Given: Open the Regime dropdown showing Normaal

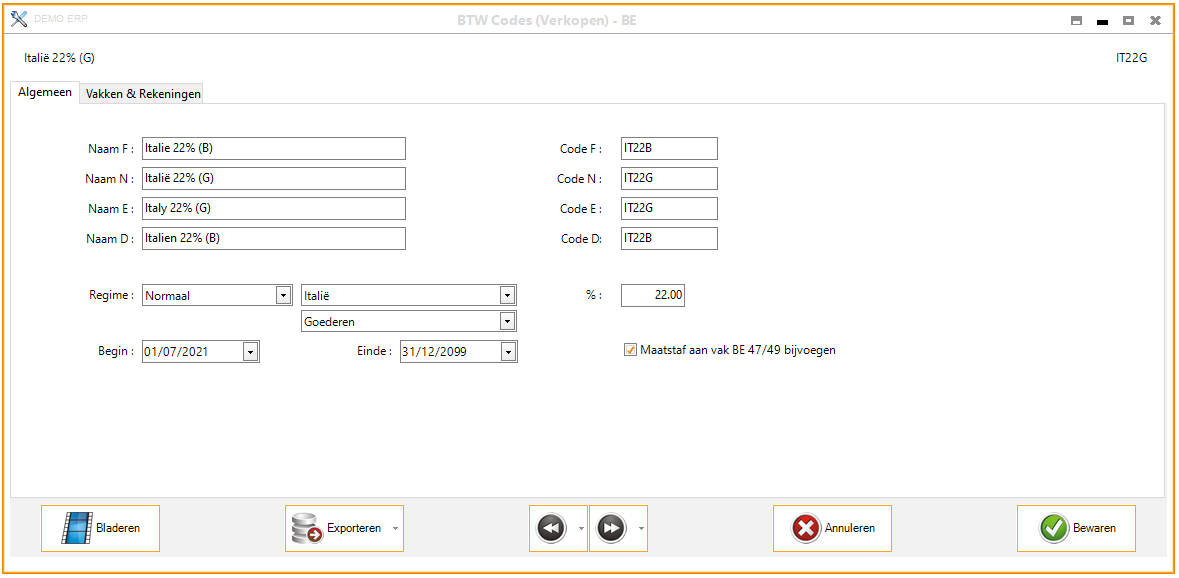Looking at the screenshot, I should pos(283,295).
